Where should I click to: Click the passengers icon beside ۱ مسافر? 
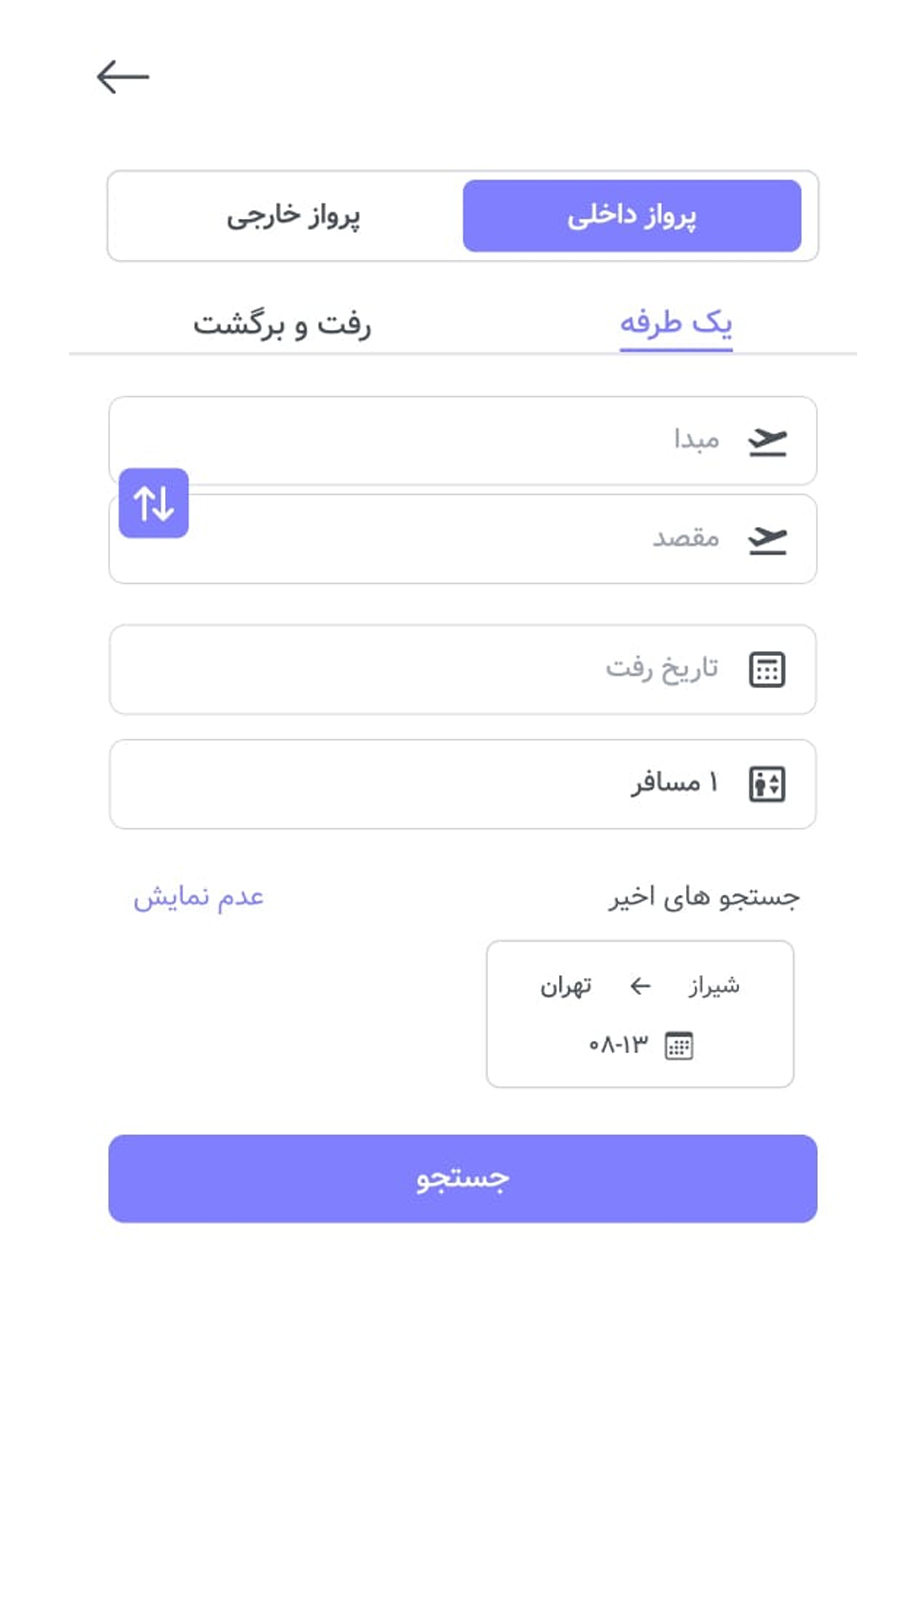pyautogui.click(x=767, y=784)
